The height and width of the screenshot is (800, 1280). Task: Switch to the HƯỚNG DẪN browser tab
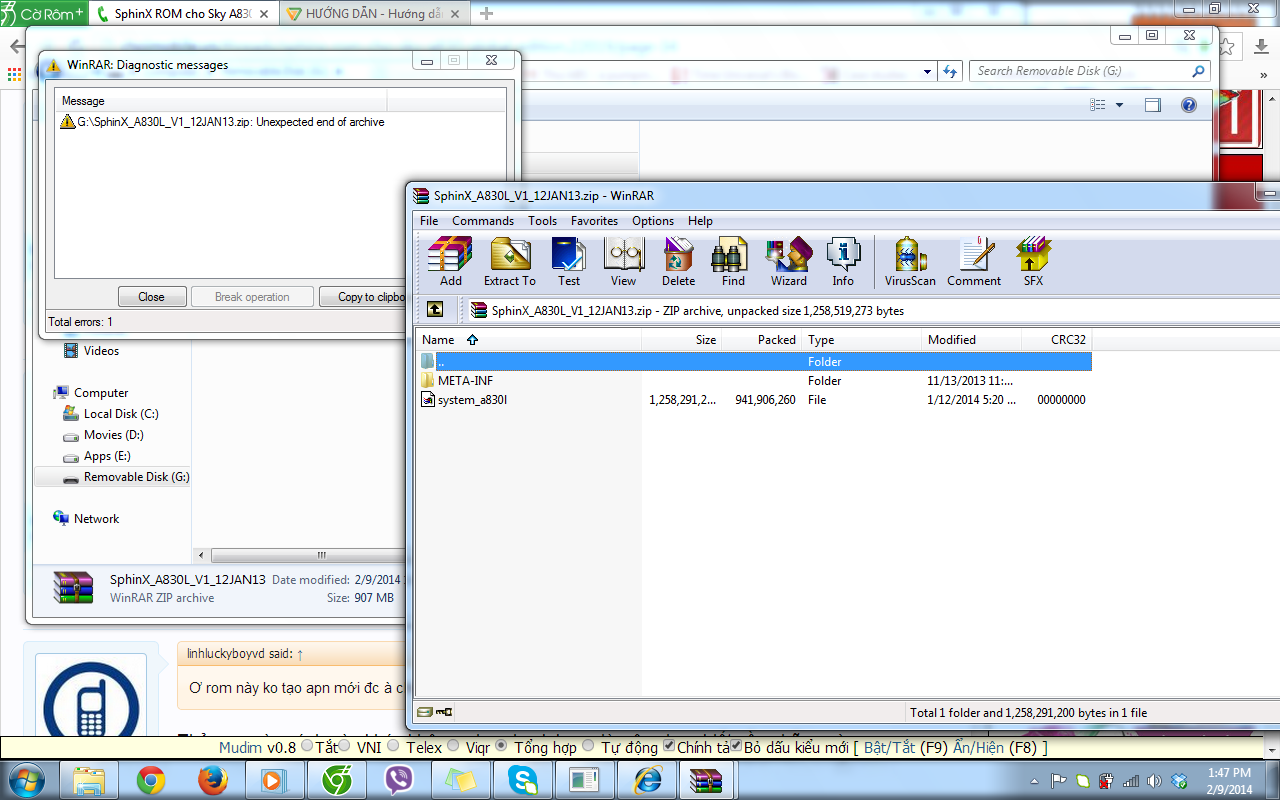373,14
